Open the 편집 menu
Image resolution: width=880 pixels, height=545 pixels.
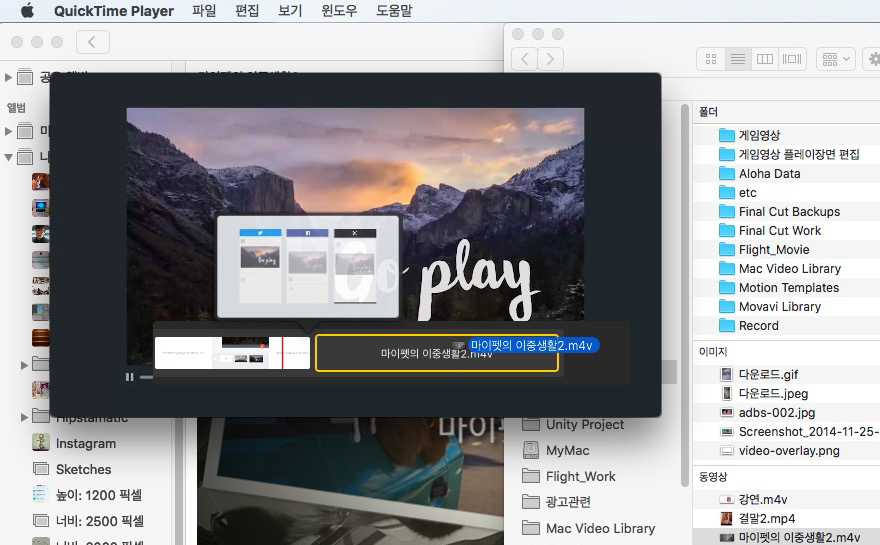247,11
